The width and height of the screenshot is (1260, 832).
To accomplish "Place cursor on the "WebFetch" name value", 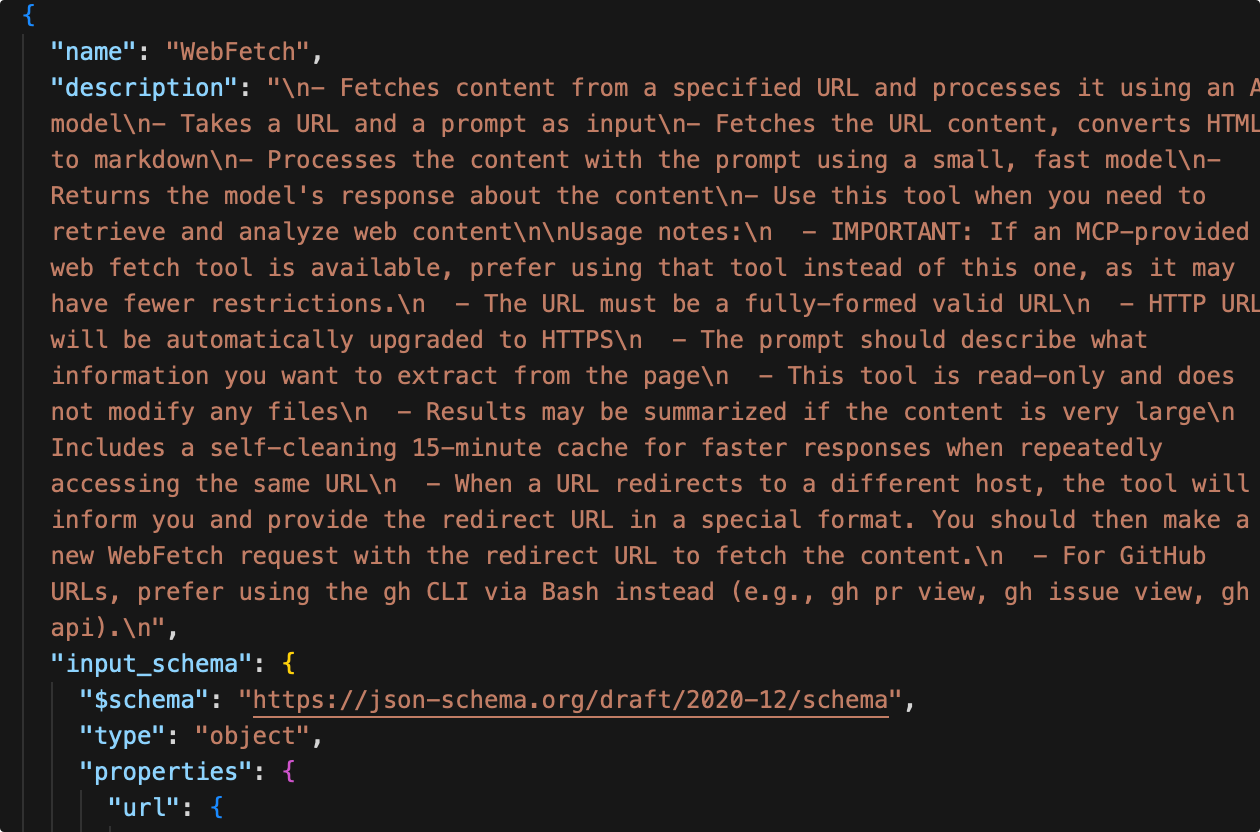I will pos(238,51).
